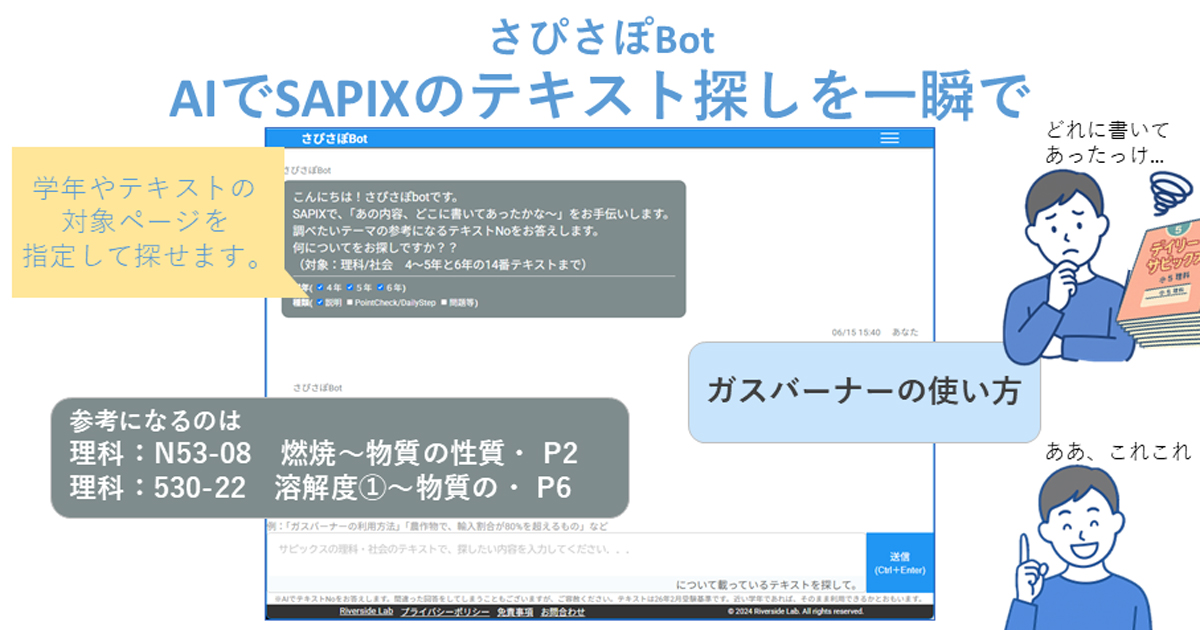Click the さぴさぽBot title in the blue header
The image size is (1200, 630).
(x=334, y=139)
